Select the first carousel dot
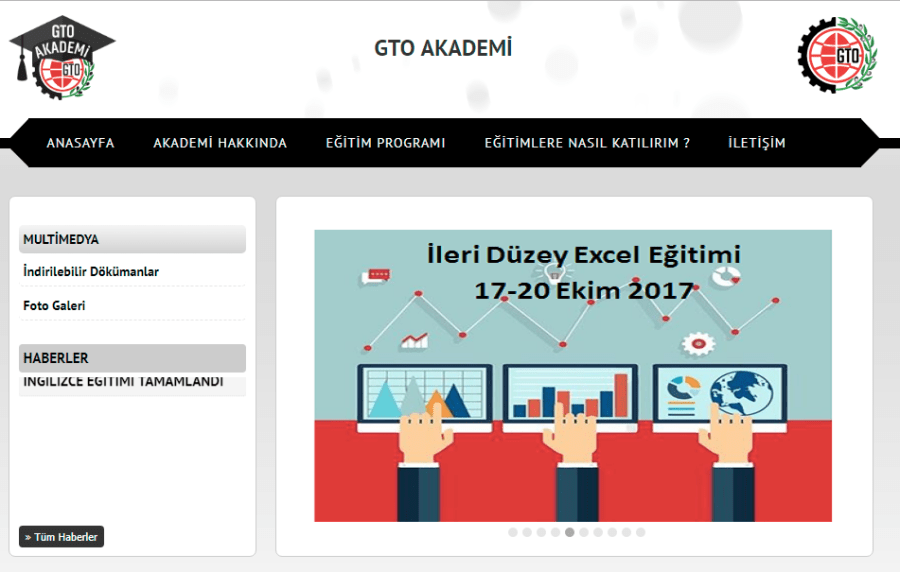The width and height of the screenshot is (900, 572). coord(513,532)
